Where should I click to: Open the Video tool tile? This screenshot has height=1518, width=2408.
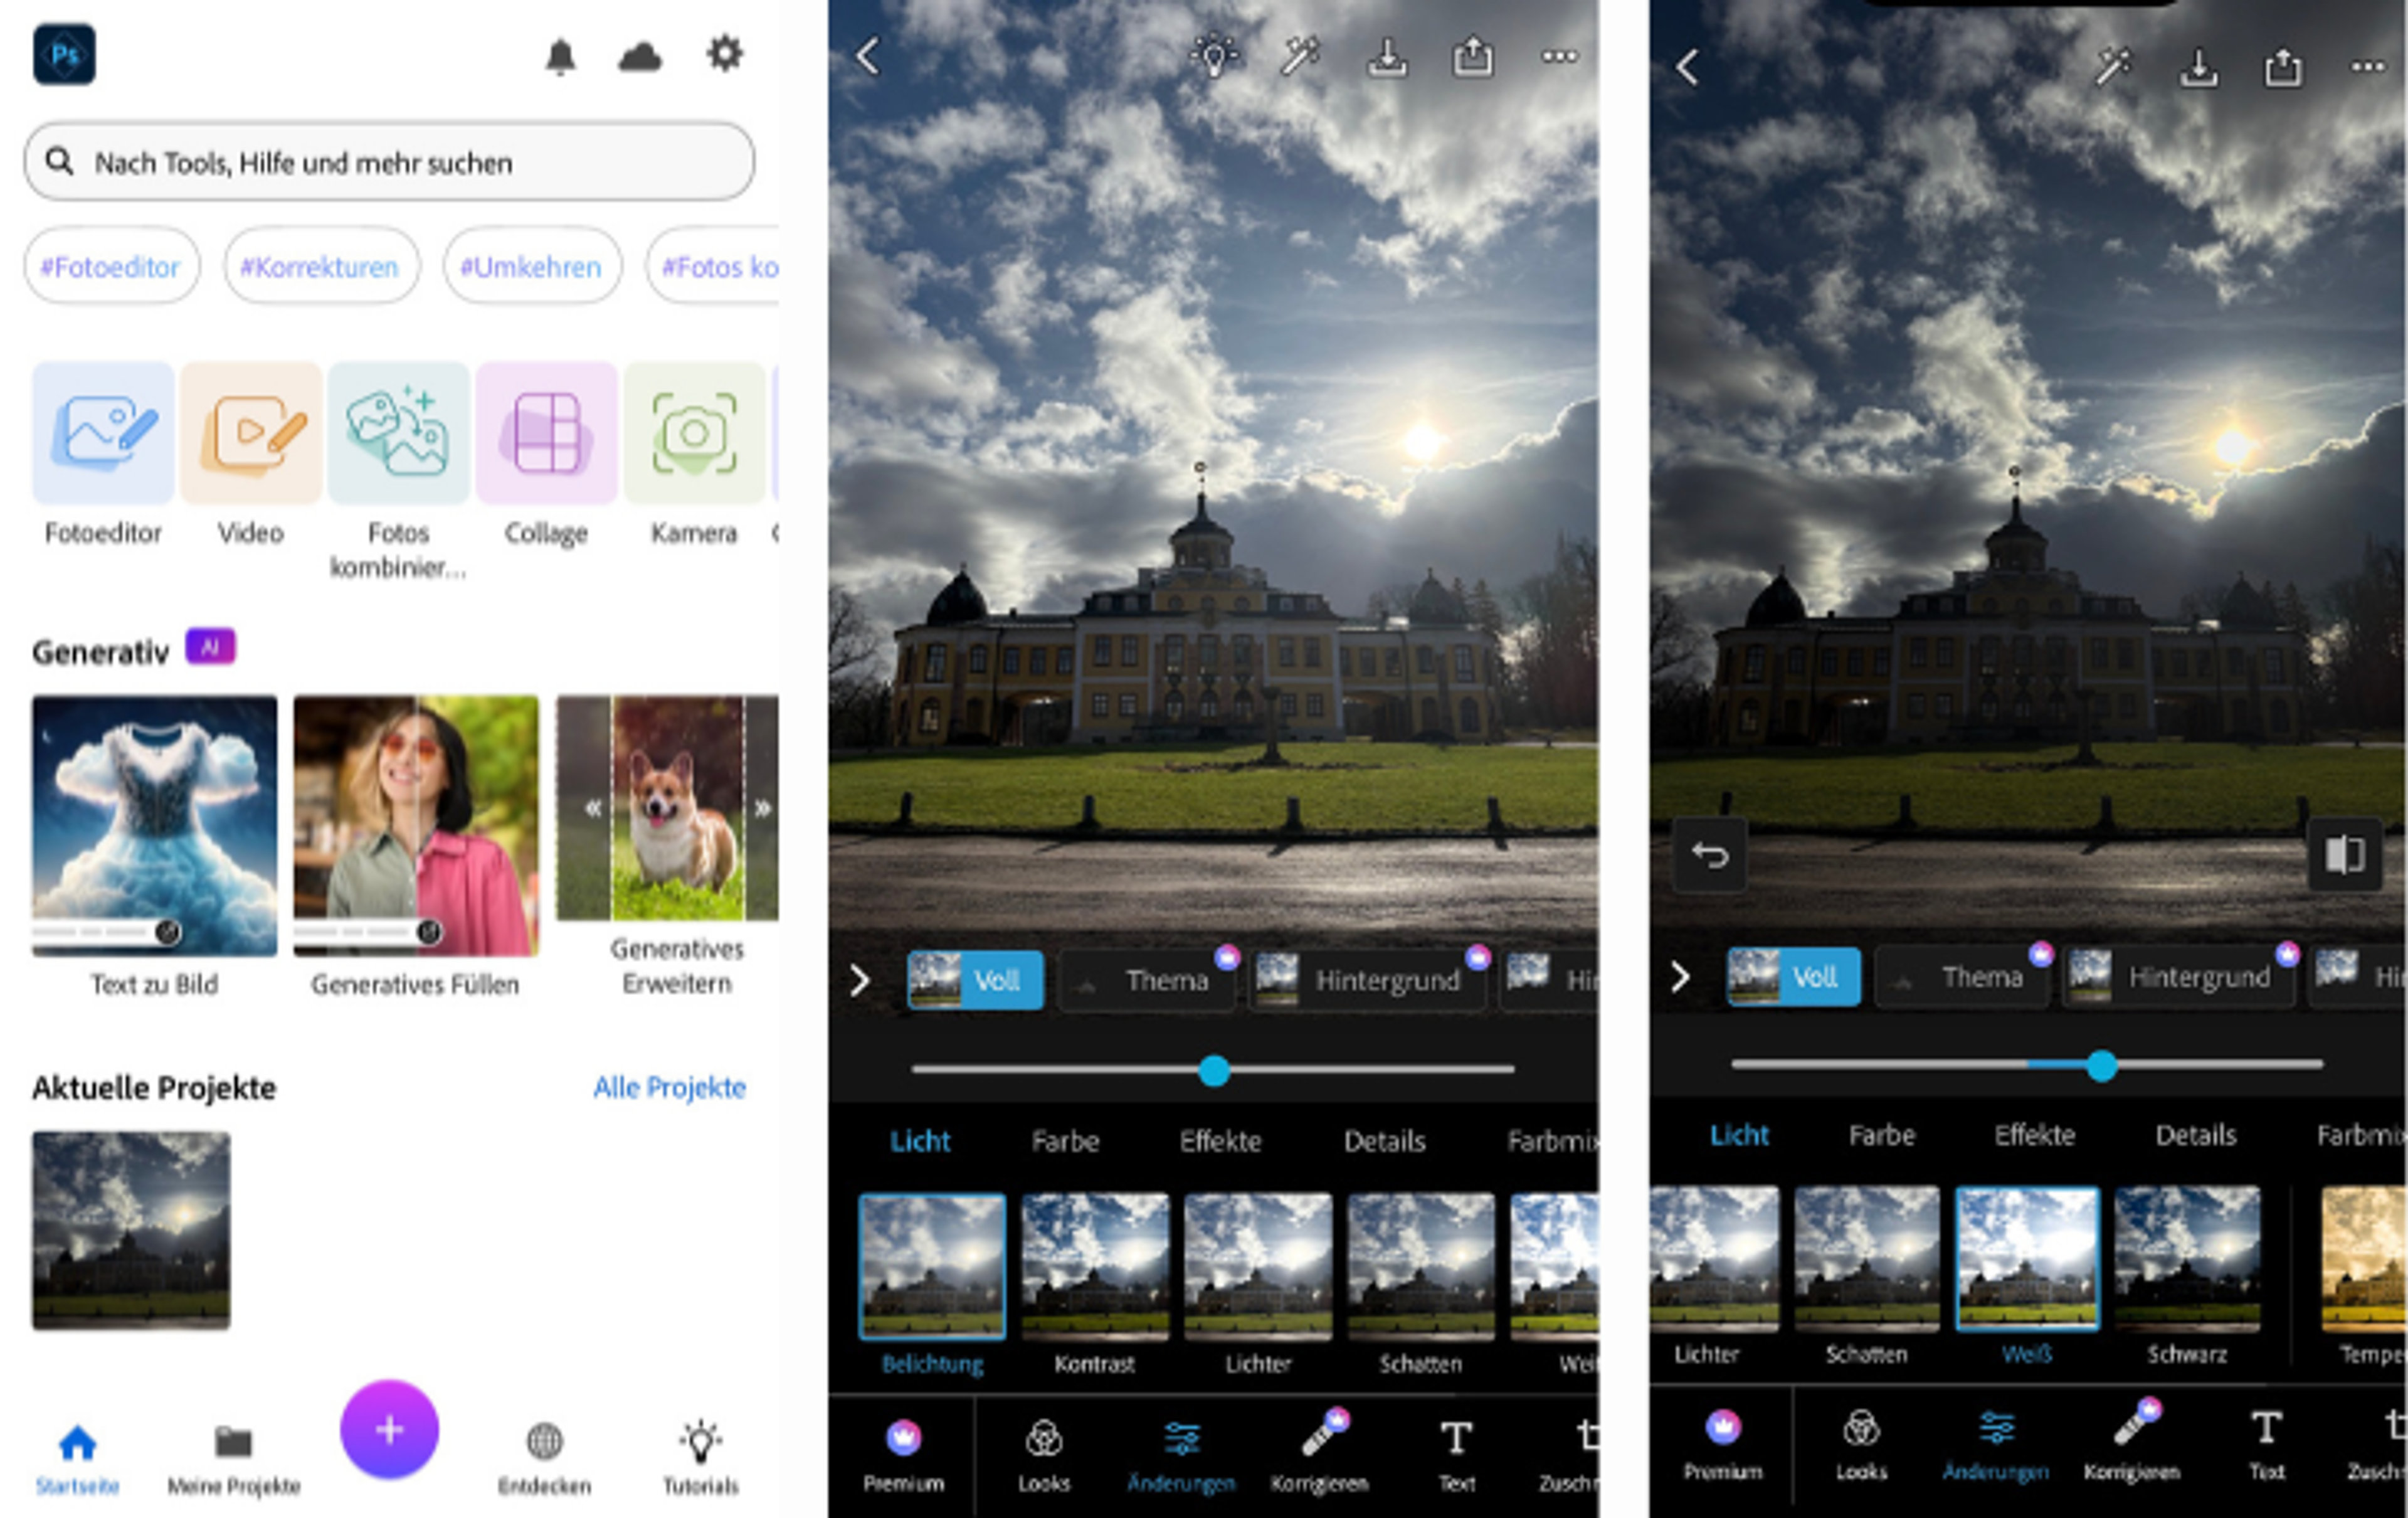point(251,455)
